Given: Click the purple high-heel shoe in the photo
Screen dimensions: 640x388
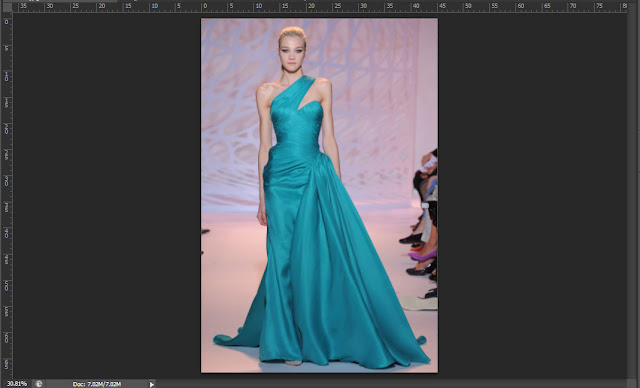Looking at the screenshot, I should 422,256.
